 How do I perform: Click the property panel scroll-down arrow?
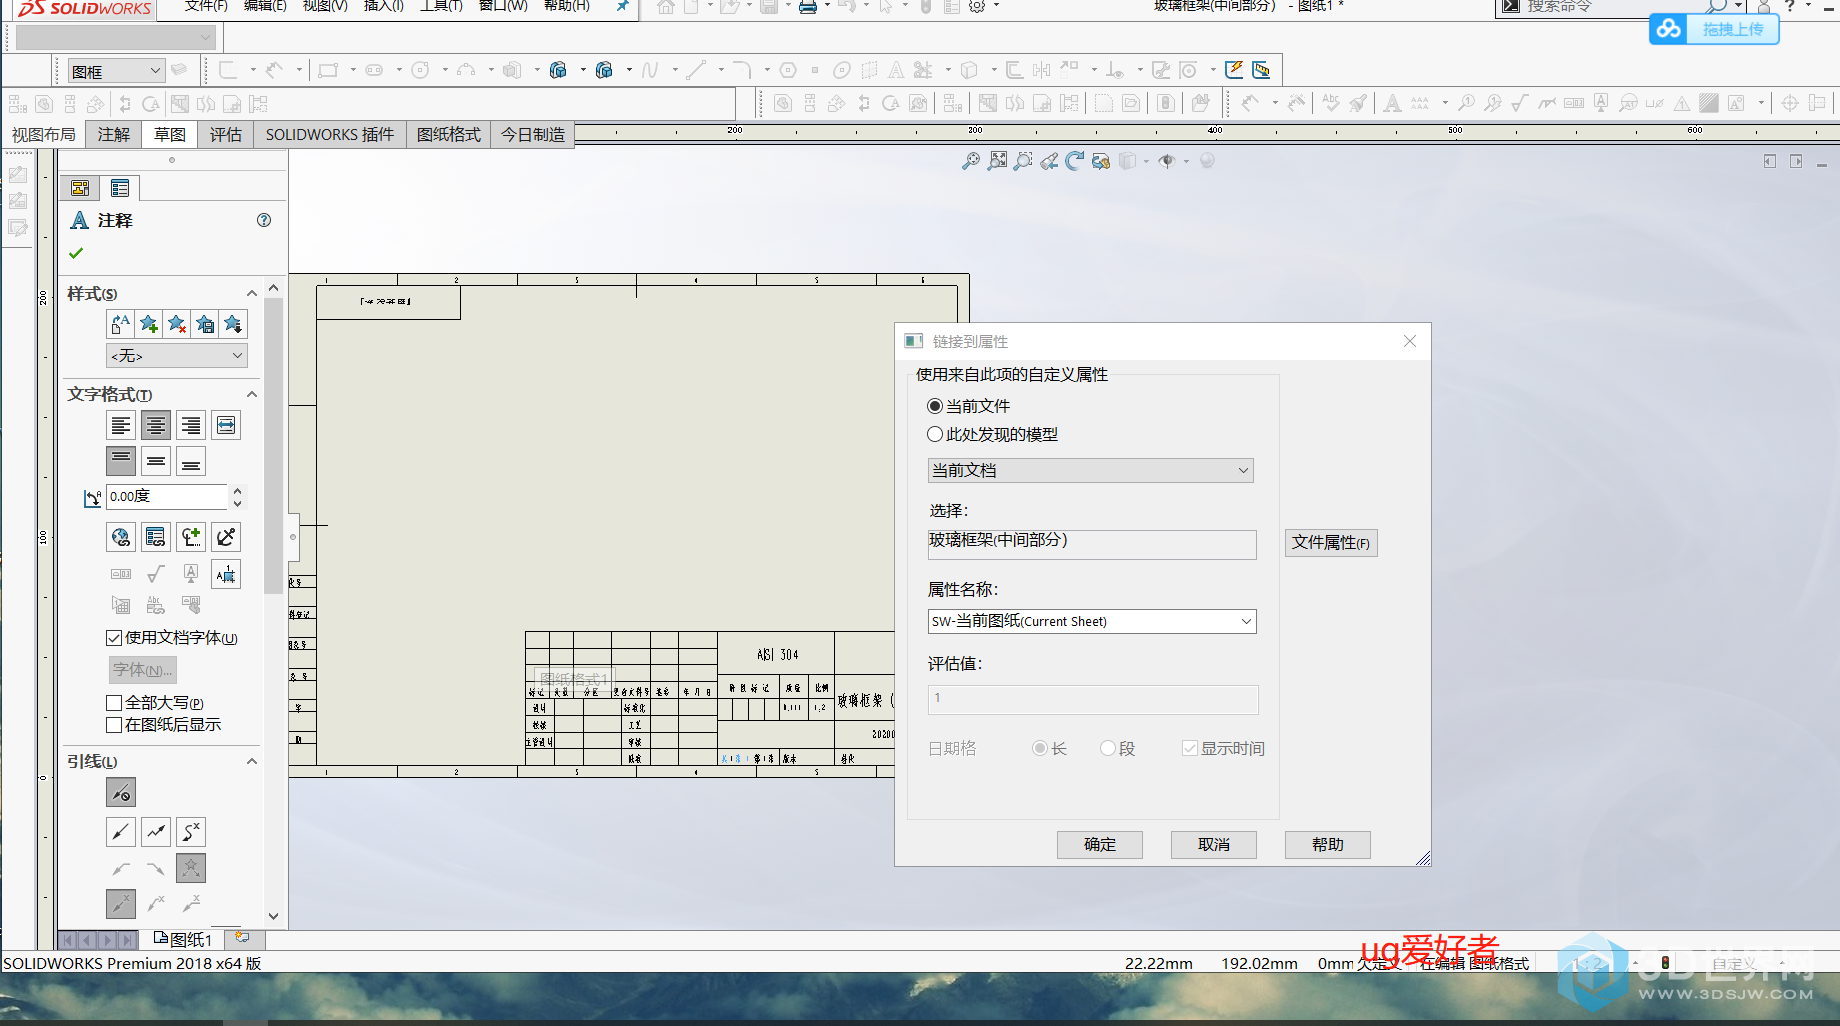coord(273,915)
